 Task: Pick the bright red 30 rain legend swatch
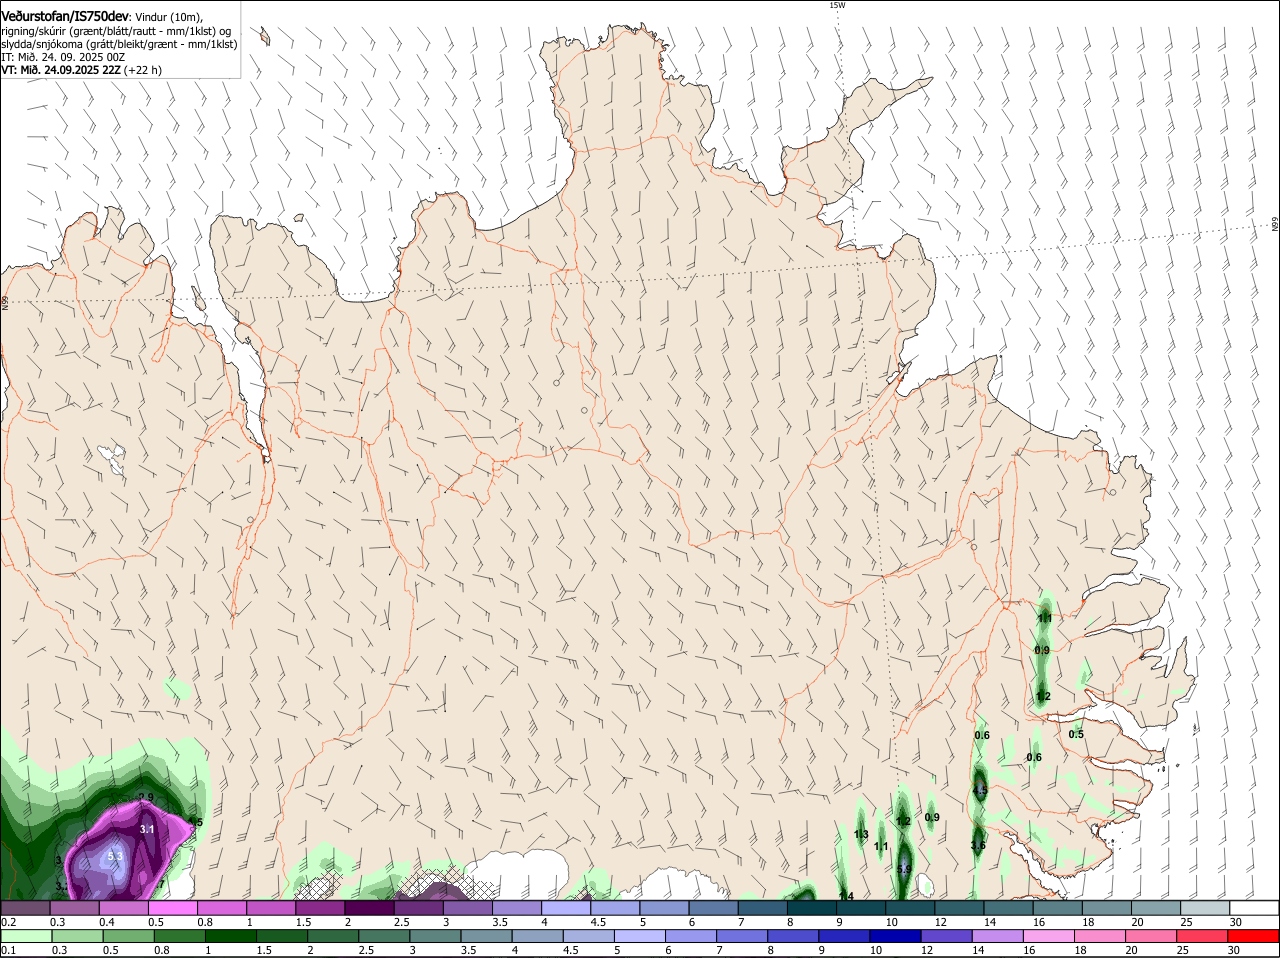pyautogui.click(x=1253, y=936)
